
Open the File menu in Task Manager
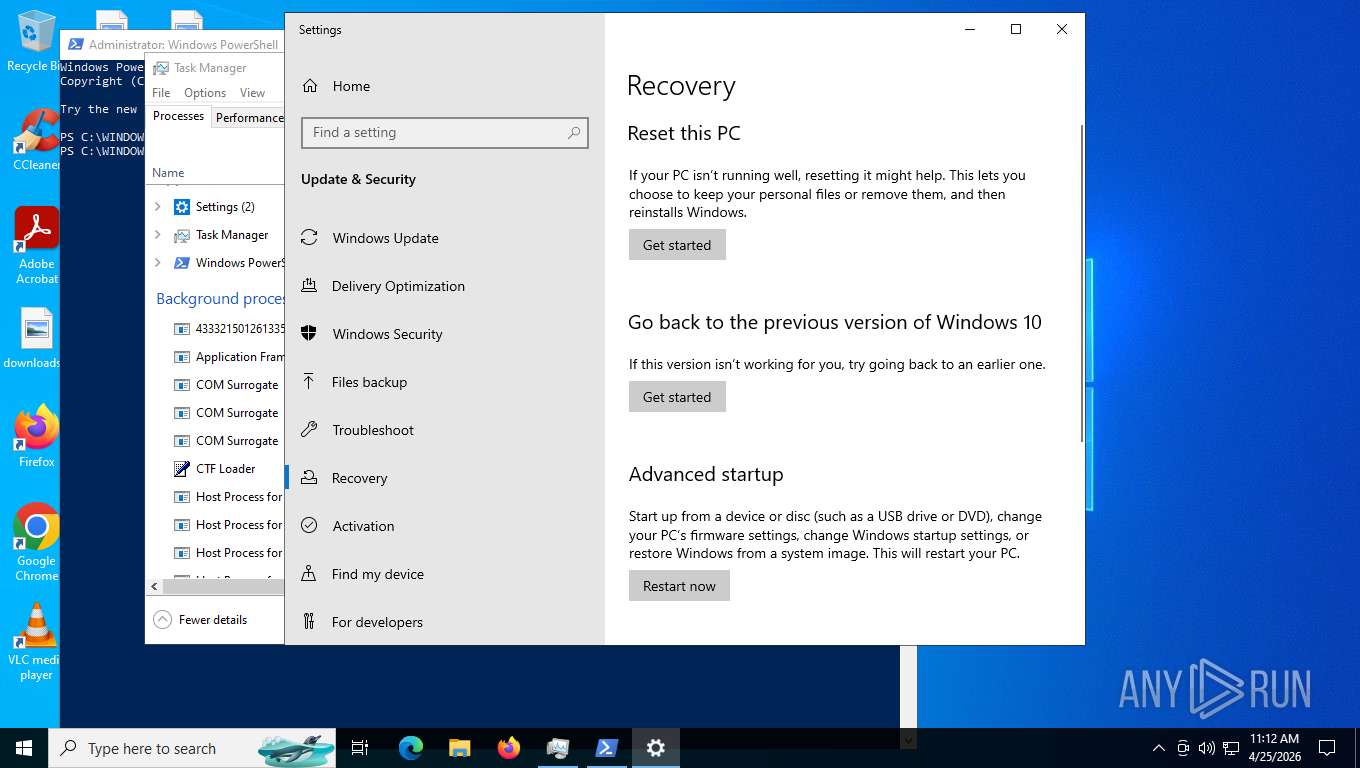coord(161,93)
